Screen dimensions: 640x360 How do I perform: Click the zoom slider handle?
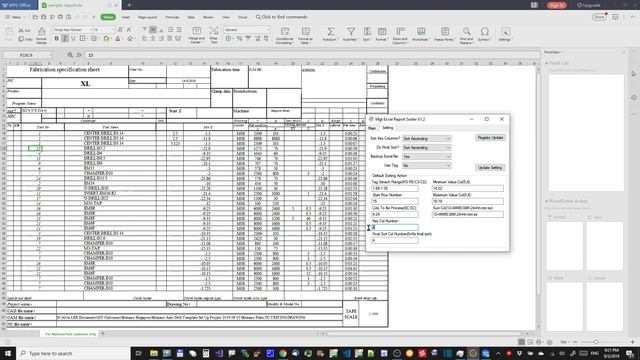[x=596, y=342]
